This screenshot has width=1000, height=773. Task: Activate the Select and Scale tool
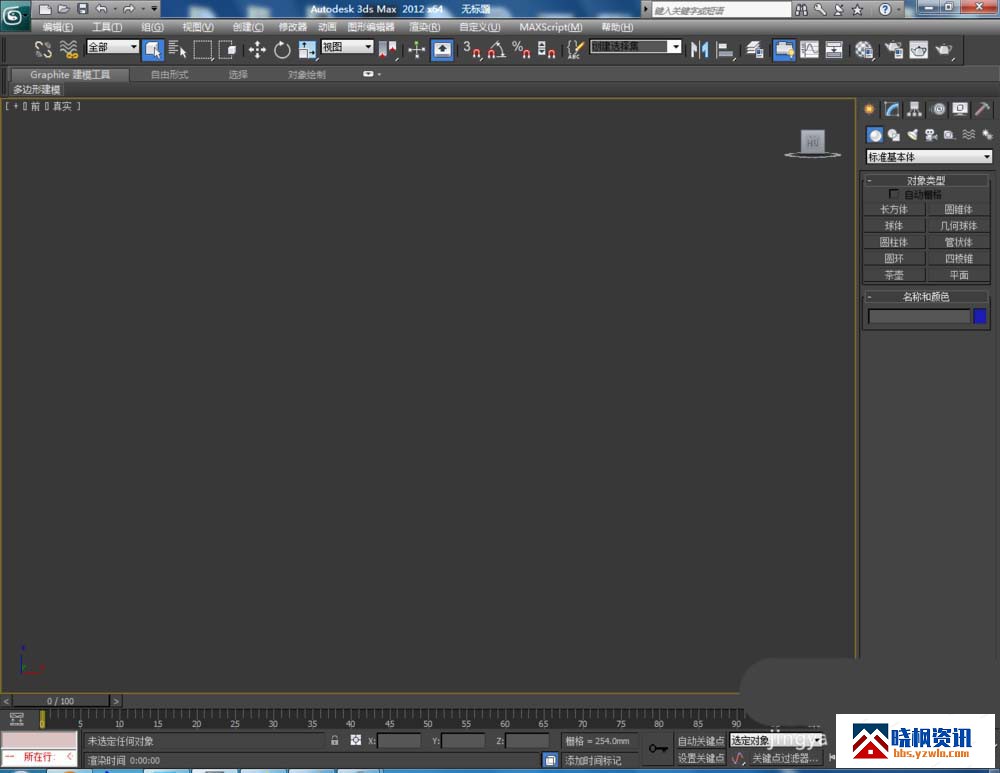click(x=307, y=49)
